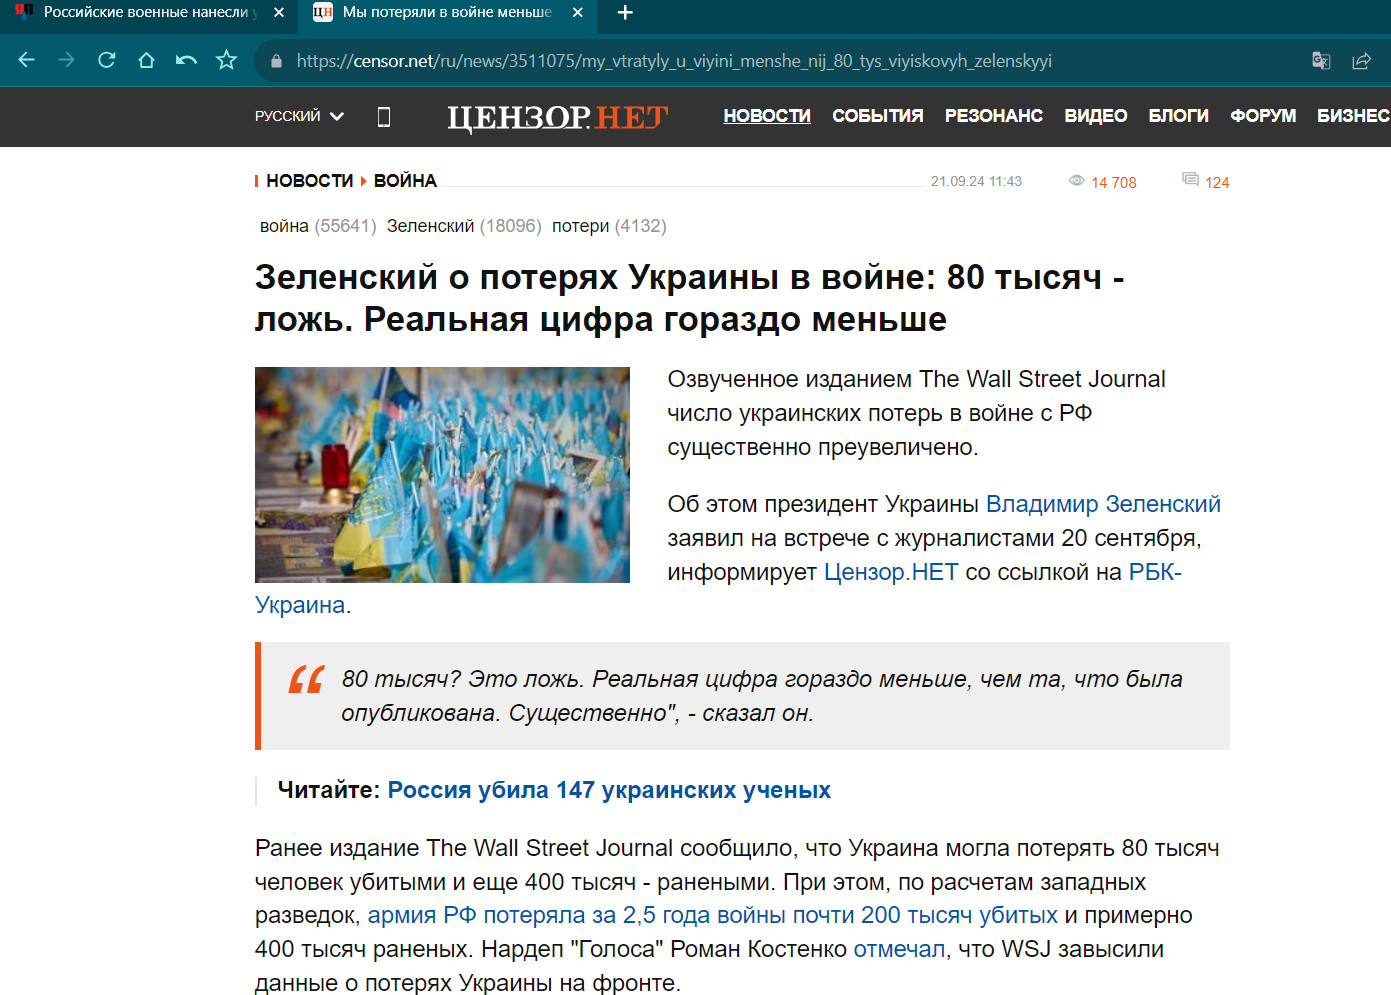Screen dimensions: 1391x995
Task: Close the 'Мы потеряли в войне меньше' tab
Action: [578, 12]
